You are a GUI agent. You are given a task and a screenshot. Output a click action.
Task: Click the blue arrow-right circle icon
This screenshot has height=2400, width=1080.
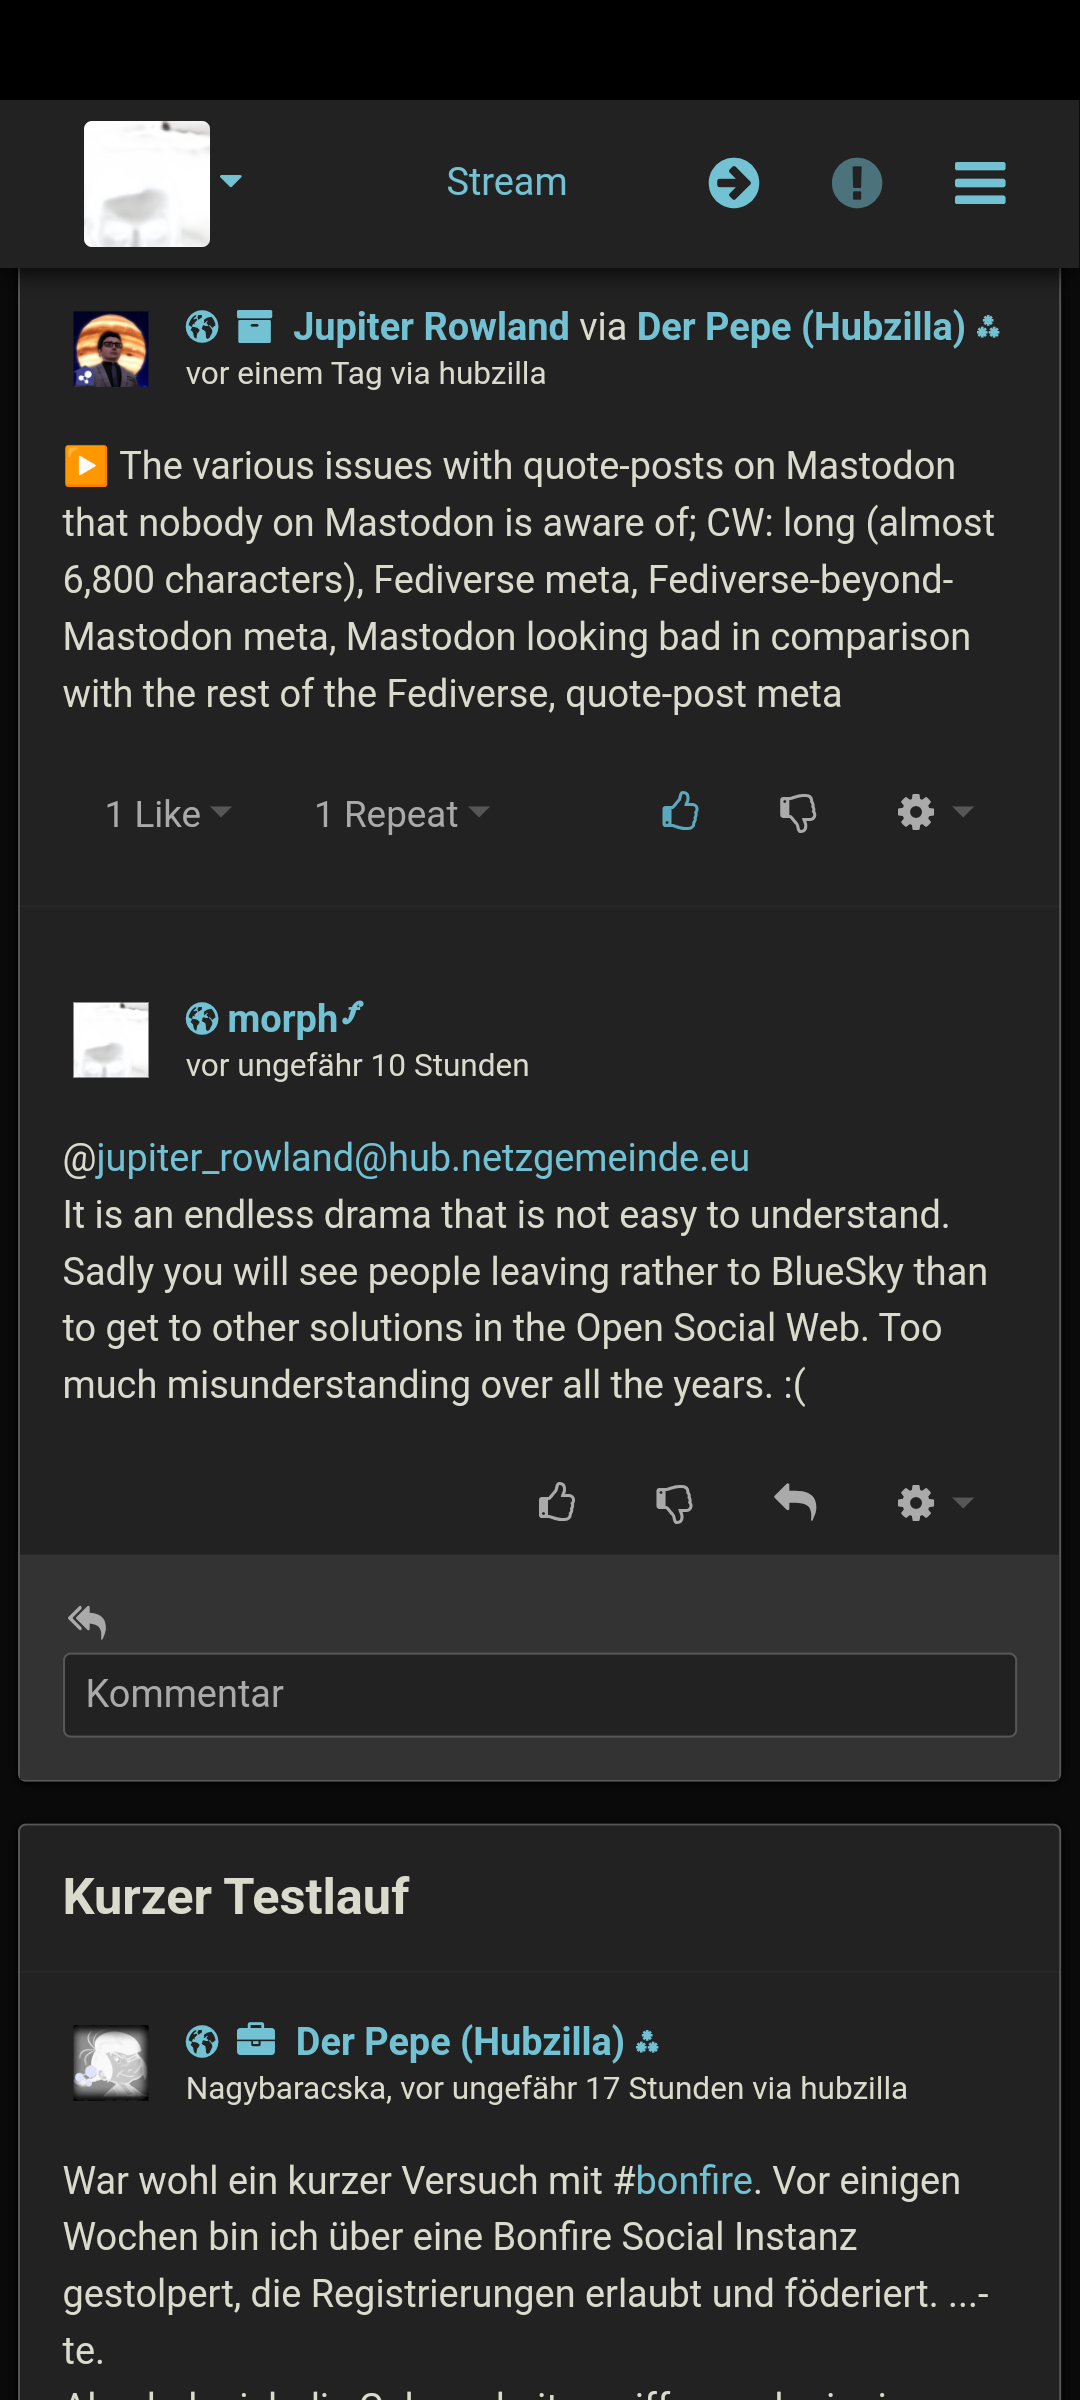(734, 183)
